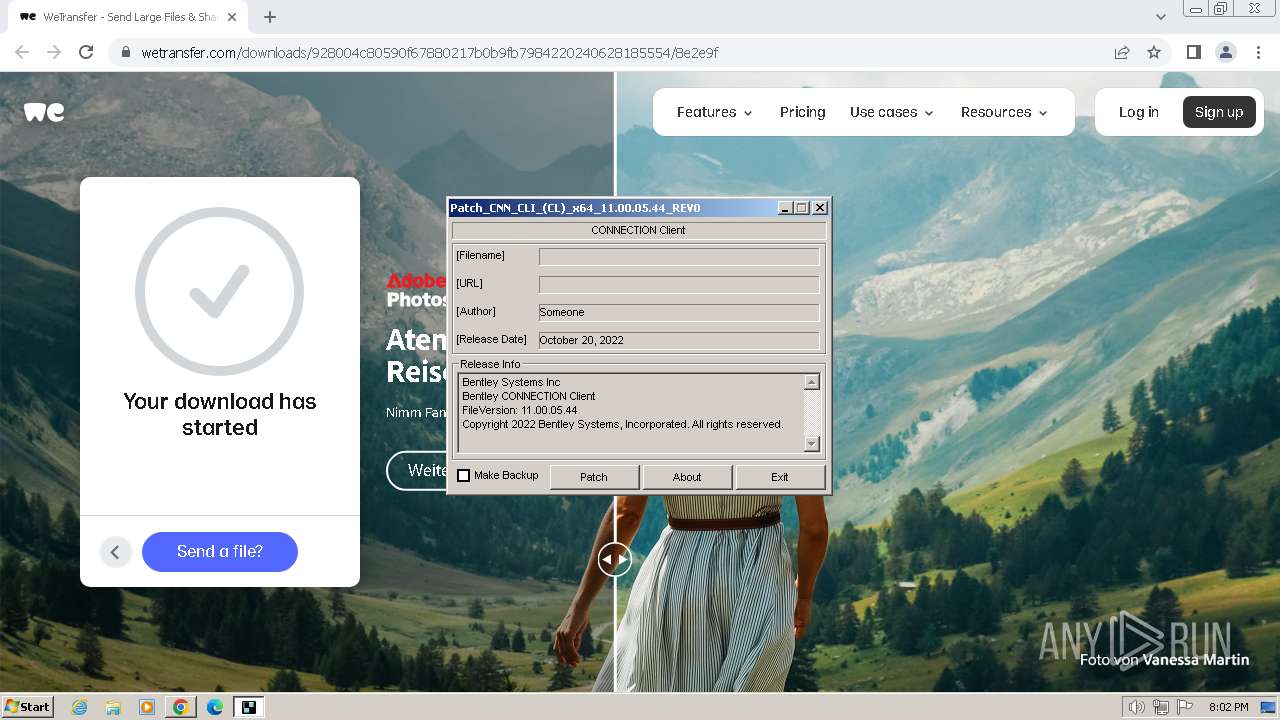Open Chrome side panel icon
Viewport: 1280px width, 720px height.
tap(1193, 52)
